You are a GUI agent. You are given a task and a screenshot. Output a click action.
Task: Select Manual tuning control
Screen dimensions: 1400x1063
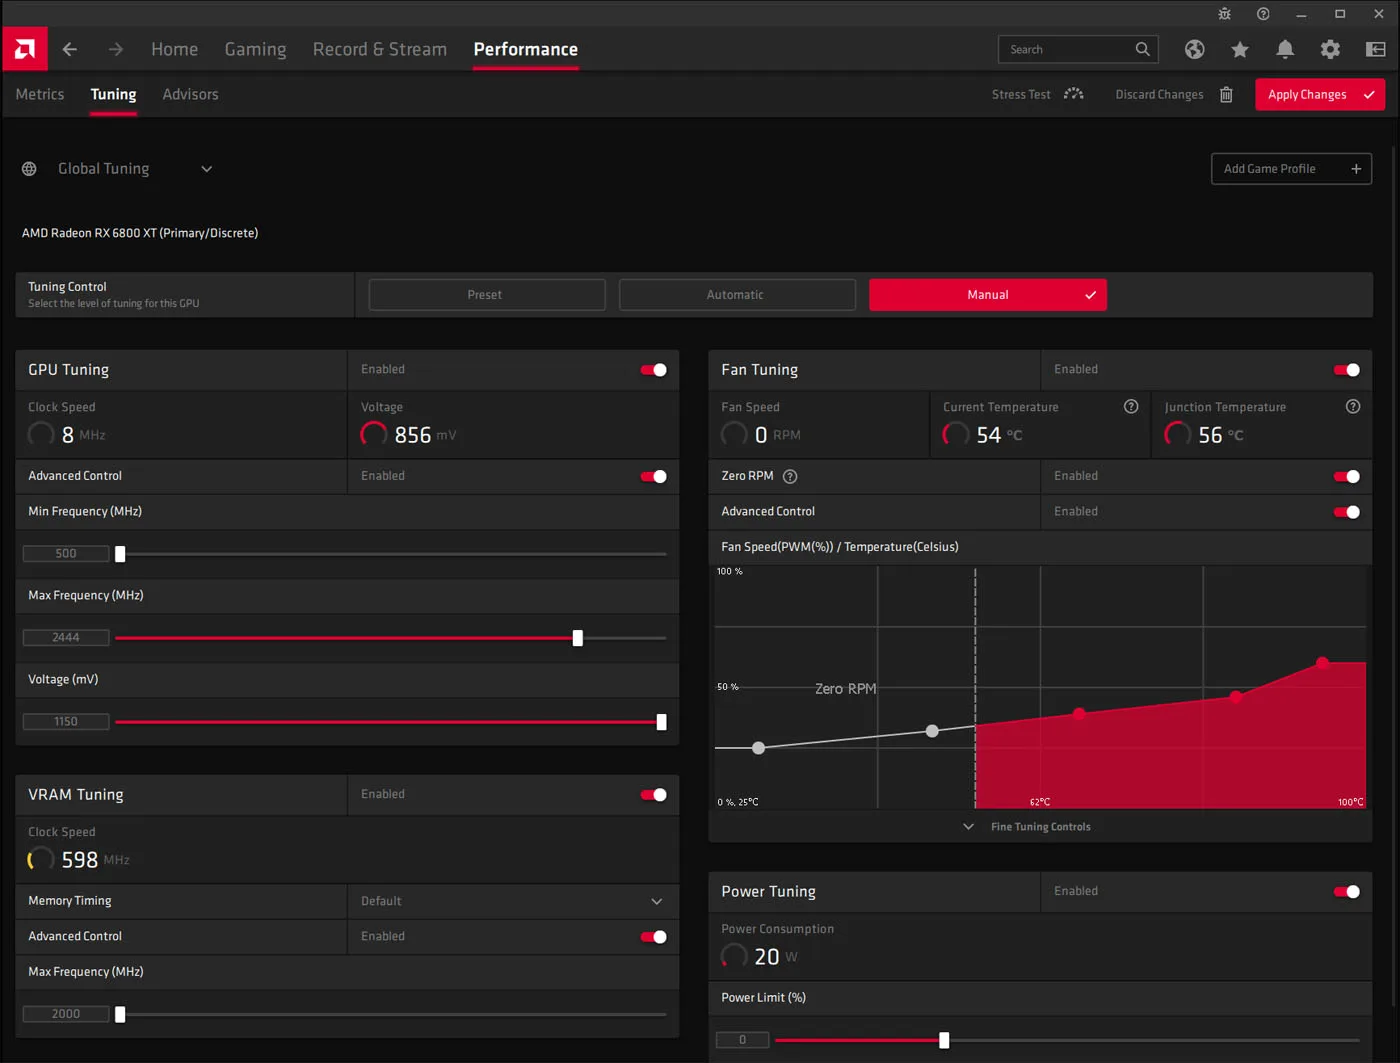(988, 295)
